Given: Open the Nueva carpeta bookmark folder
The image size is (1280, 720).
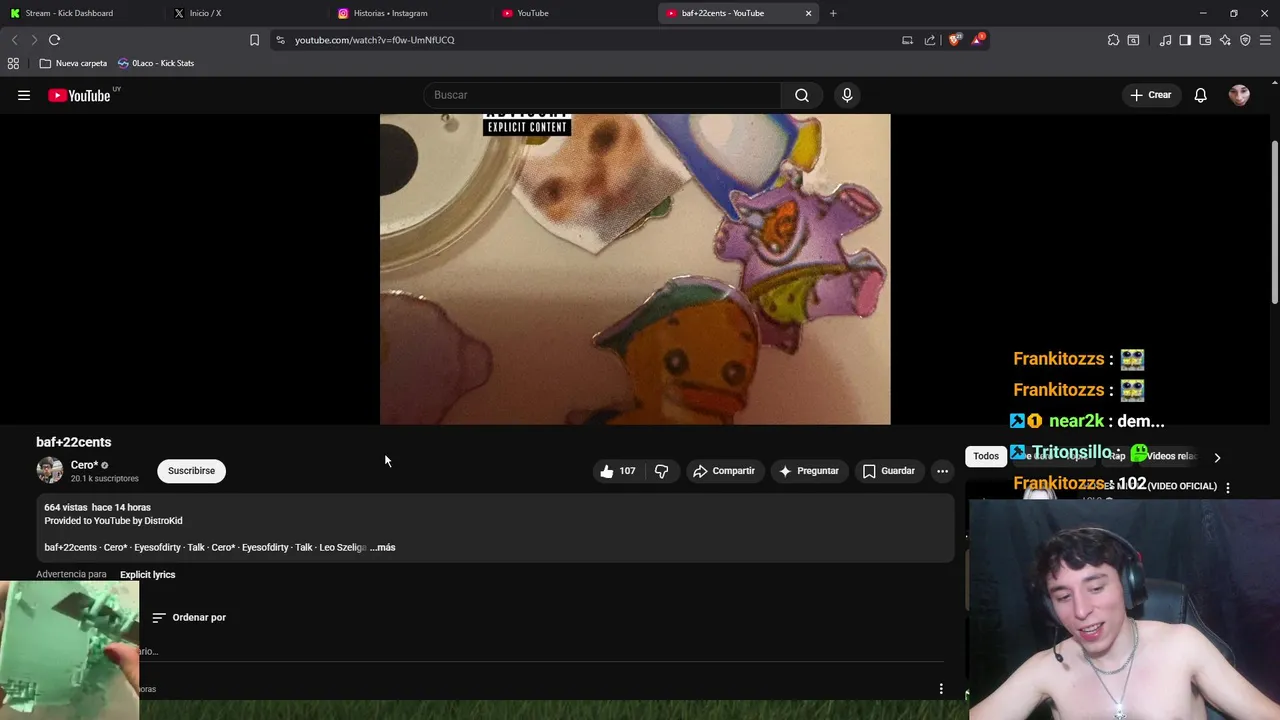Looking at the screenshot, I should 73,63.
